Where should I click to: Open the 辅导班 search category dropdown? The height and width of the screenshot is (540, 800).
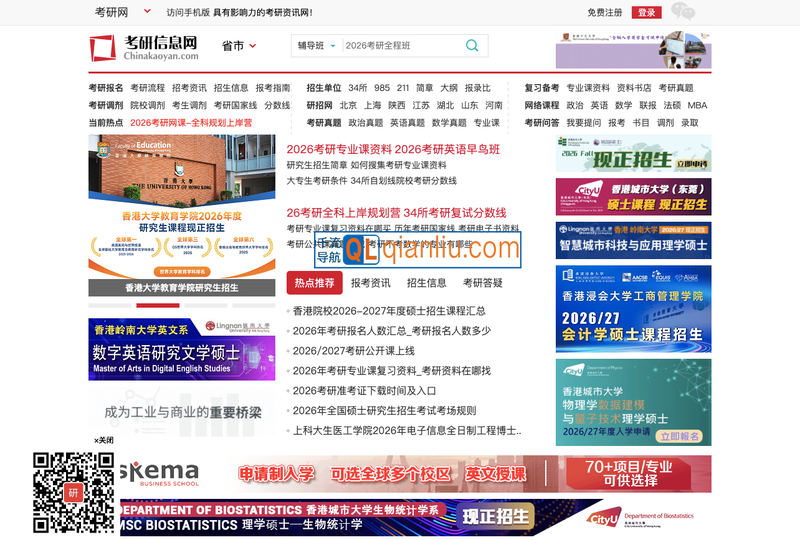316,46
